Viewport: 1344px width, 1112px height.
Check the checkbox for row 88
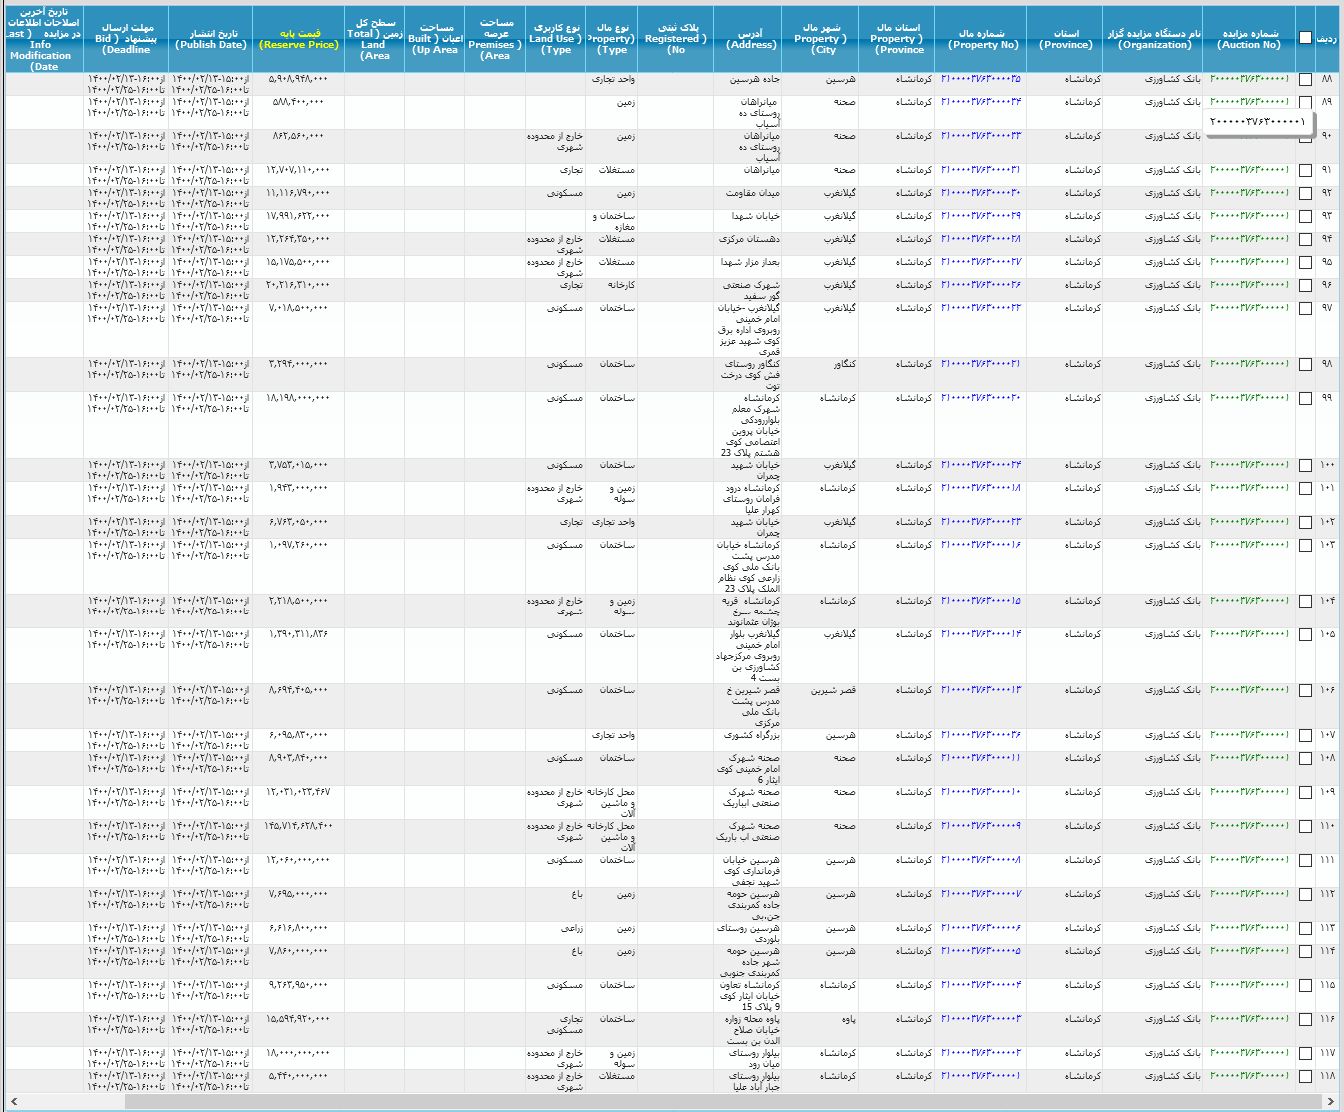1305,80
